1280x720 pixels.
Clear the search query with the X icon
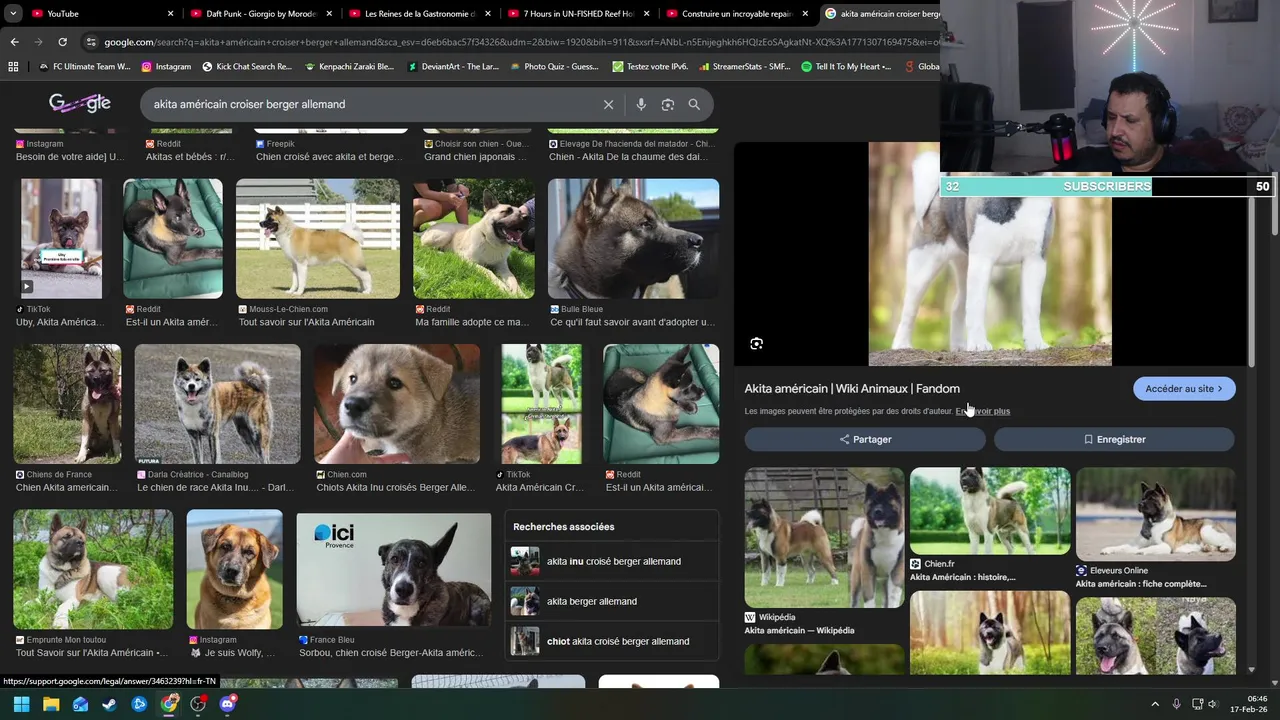tap(608, 104)
